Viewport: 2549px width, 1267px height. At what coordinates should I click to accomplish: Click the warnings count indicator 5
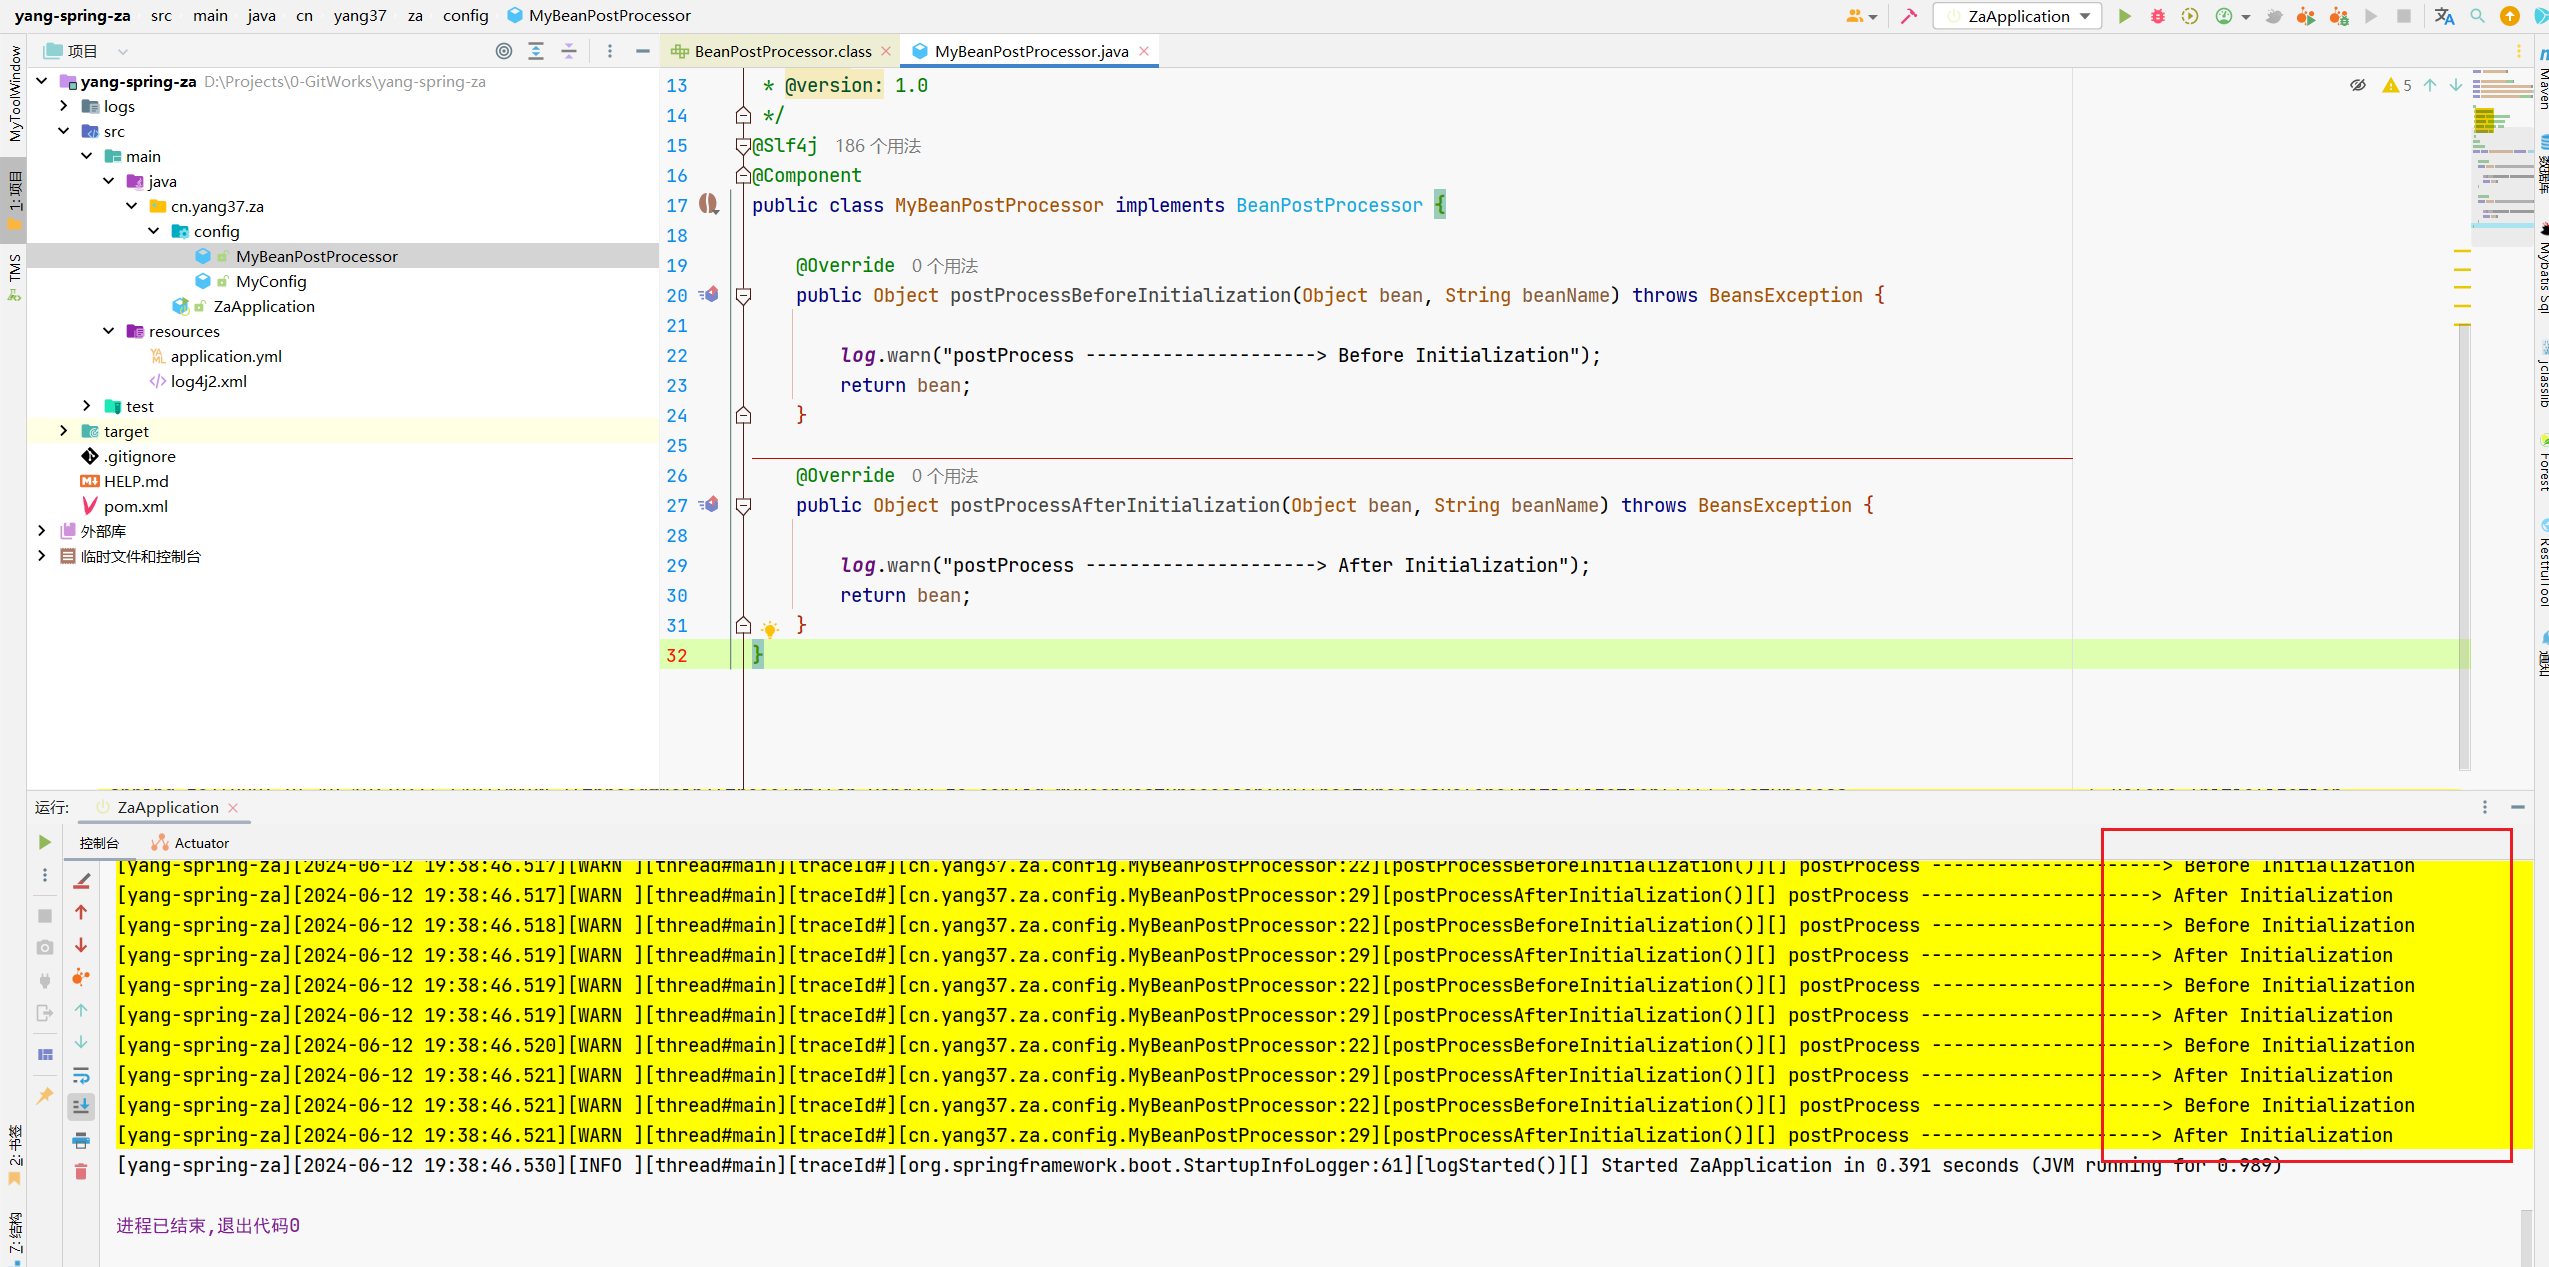tap(2397, 85)
